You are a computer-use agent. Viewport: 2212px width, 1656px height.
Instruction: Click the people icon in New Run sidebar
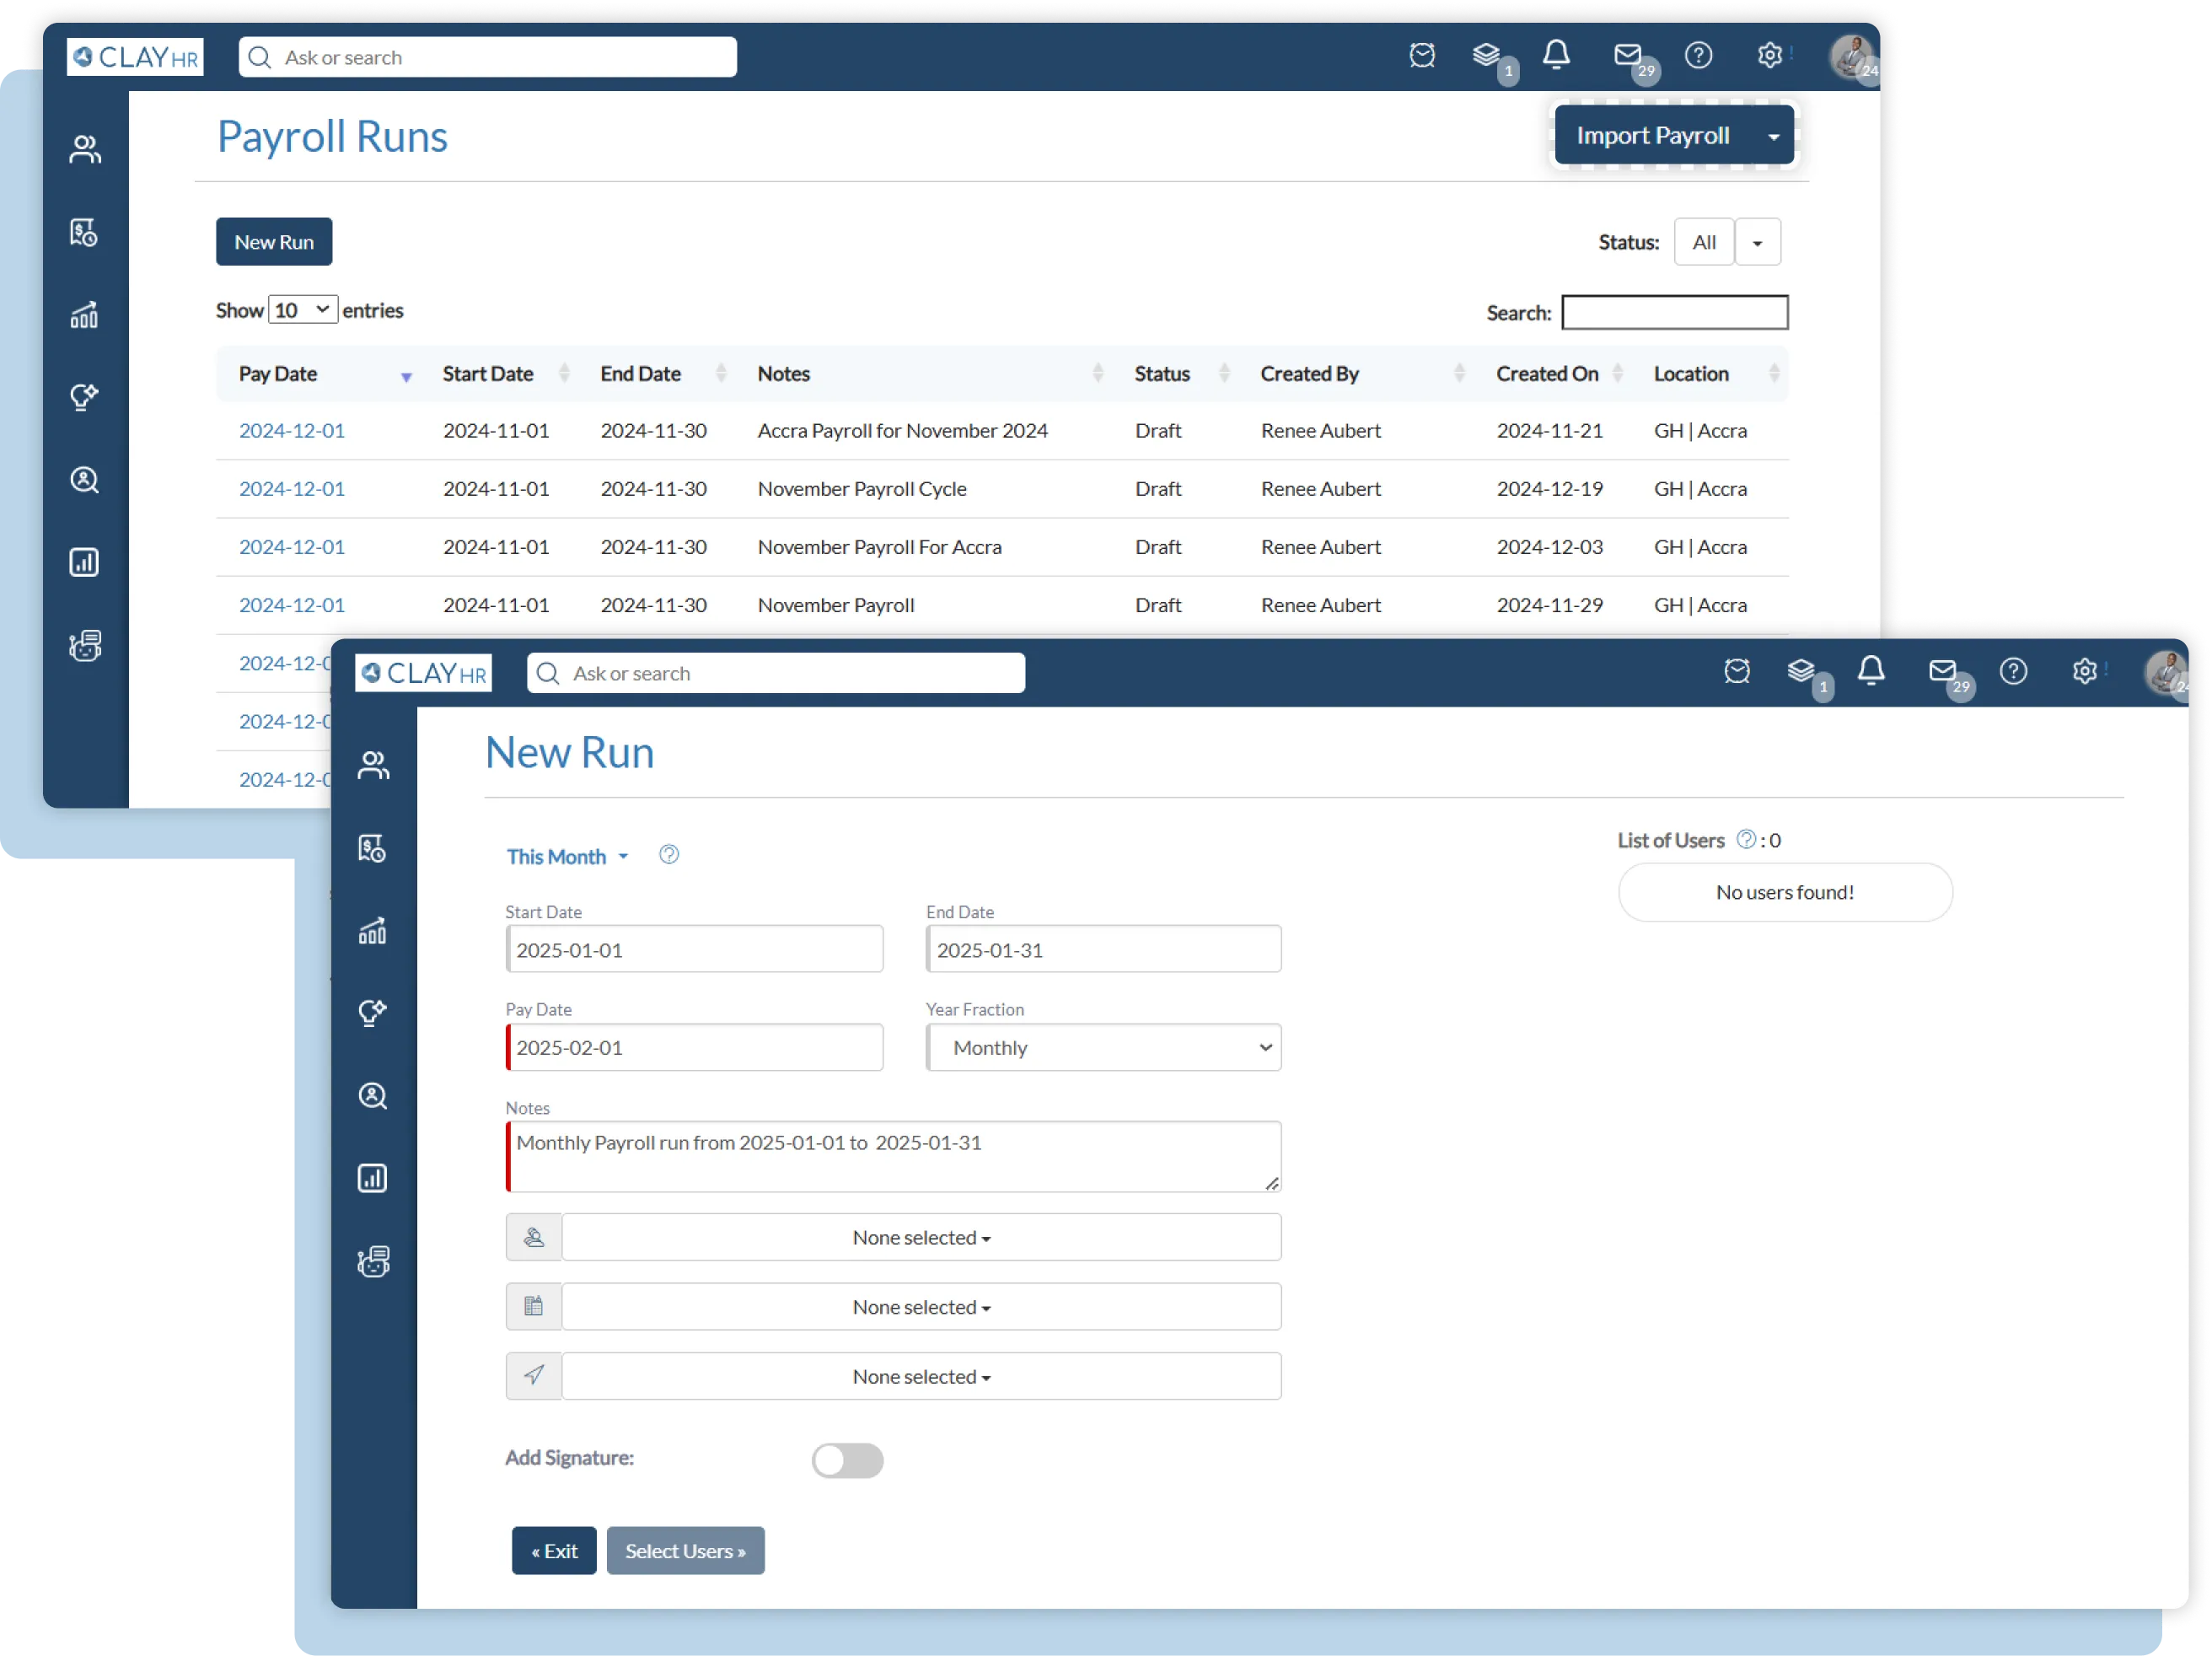click(373, 765)
